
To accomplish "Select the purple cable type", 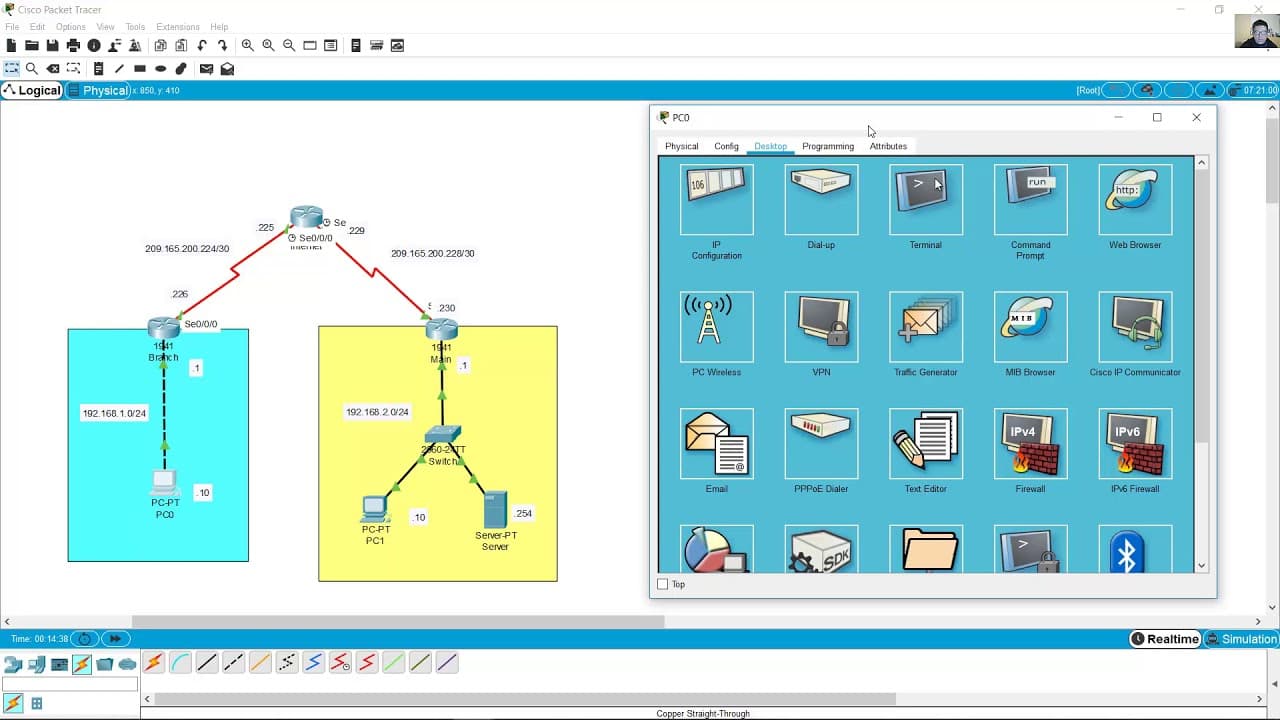I will coord(447,662).
